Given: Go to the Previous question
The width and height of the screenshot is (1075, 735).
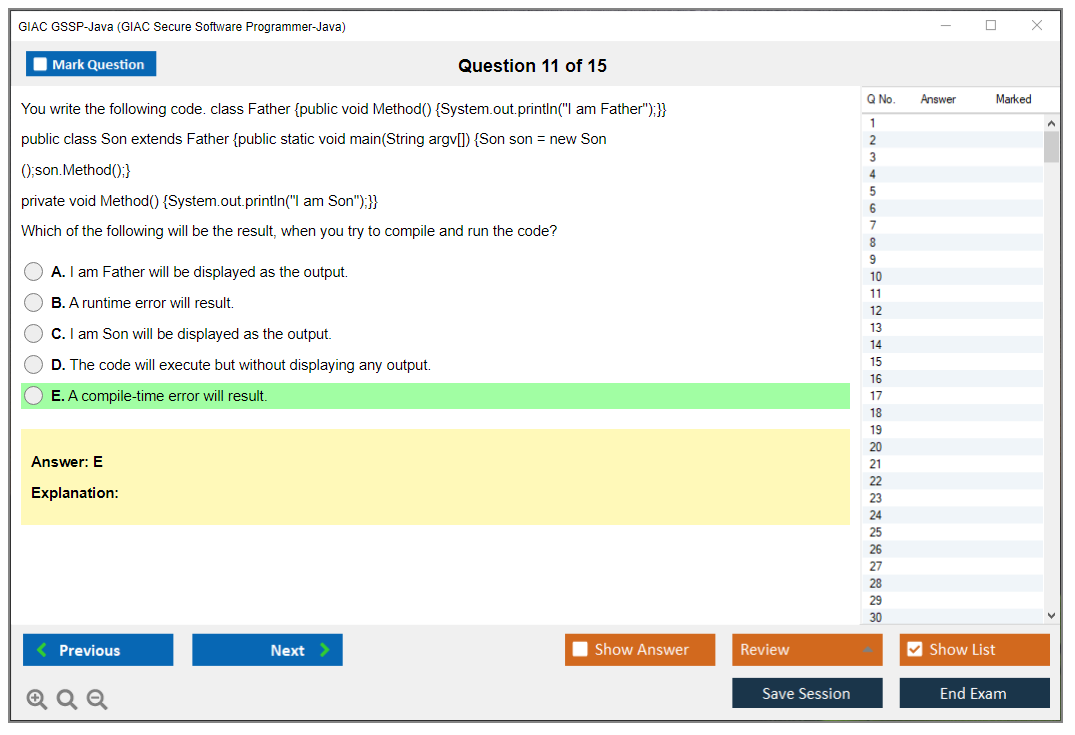Looking at the screenshot, I should pyautogui.click(x=98, y=650).
